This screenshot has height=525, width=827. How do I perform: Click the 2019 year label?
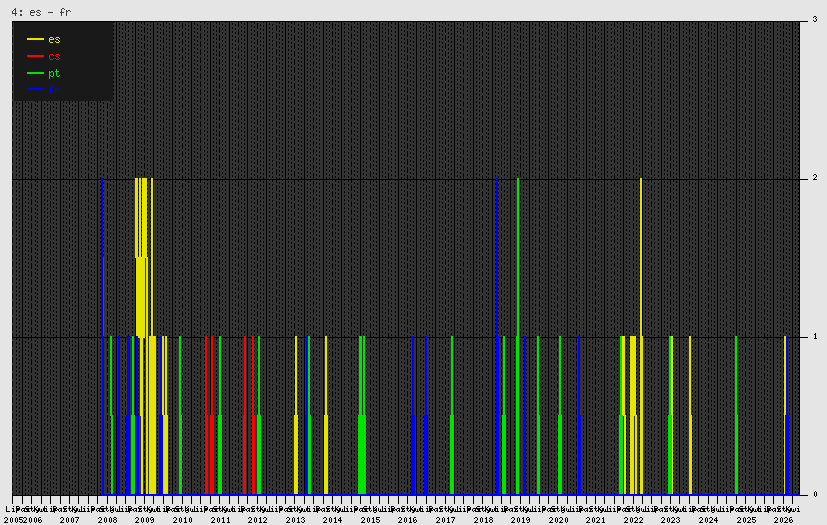(521, 520)
